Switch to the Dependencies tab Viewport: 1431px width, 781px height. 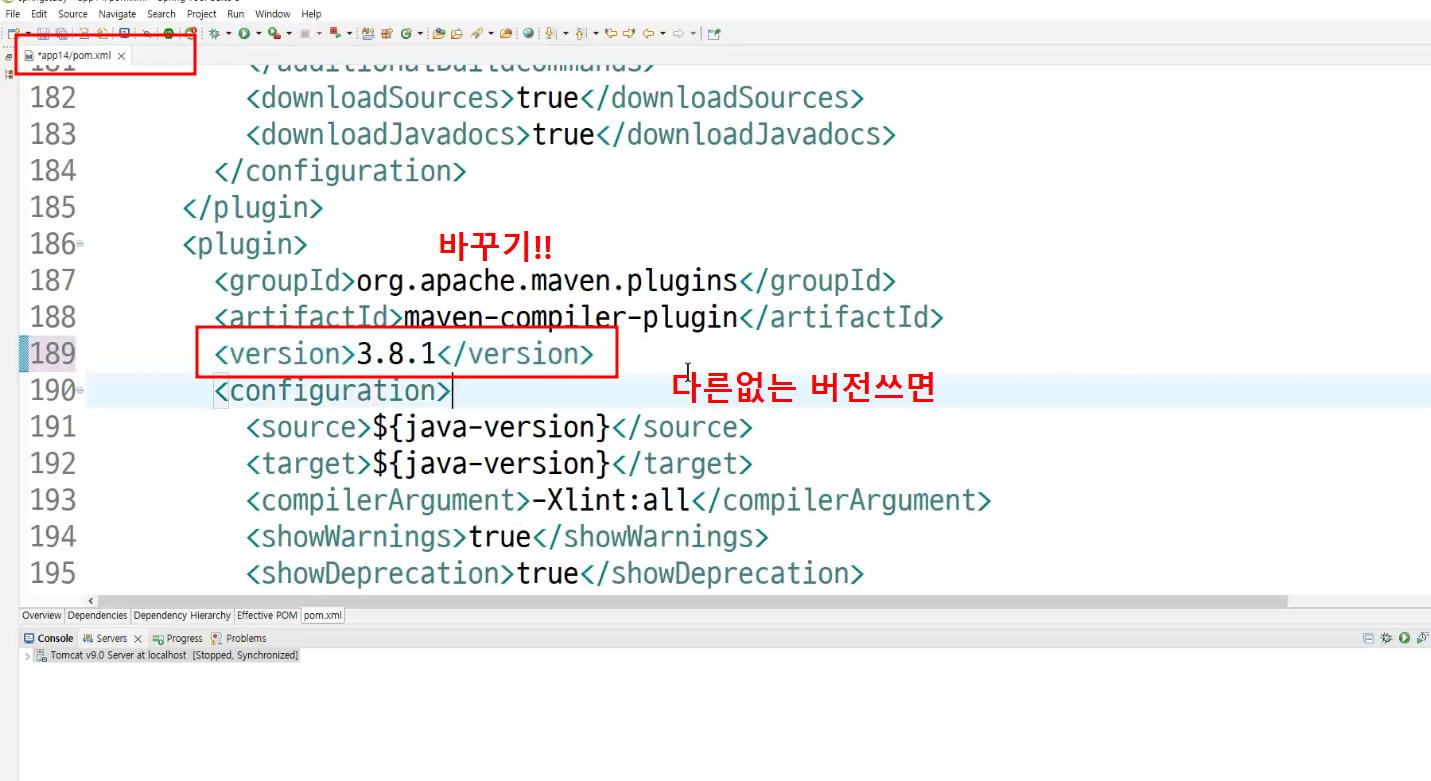(98, 616)
